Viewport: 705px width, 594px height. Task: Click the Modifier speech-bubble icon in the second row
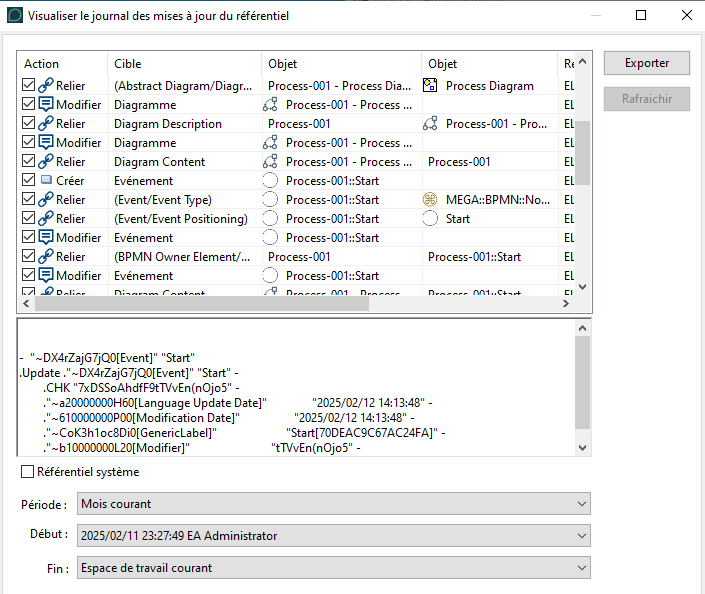pos(45,105)
